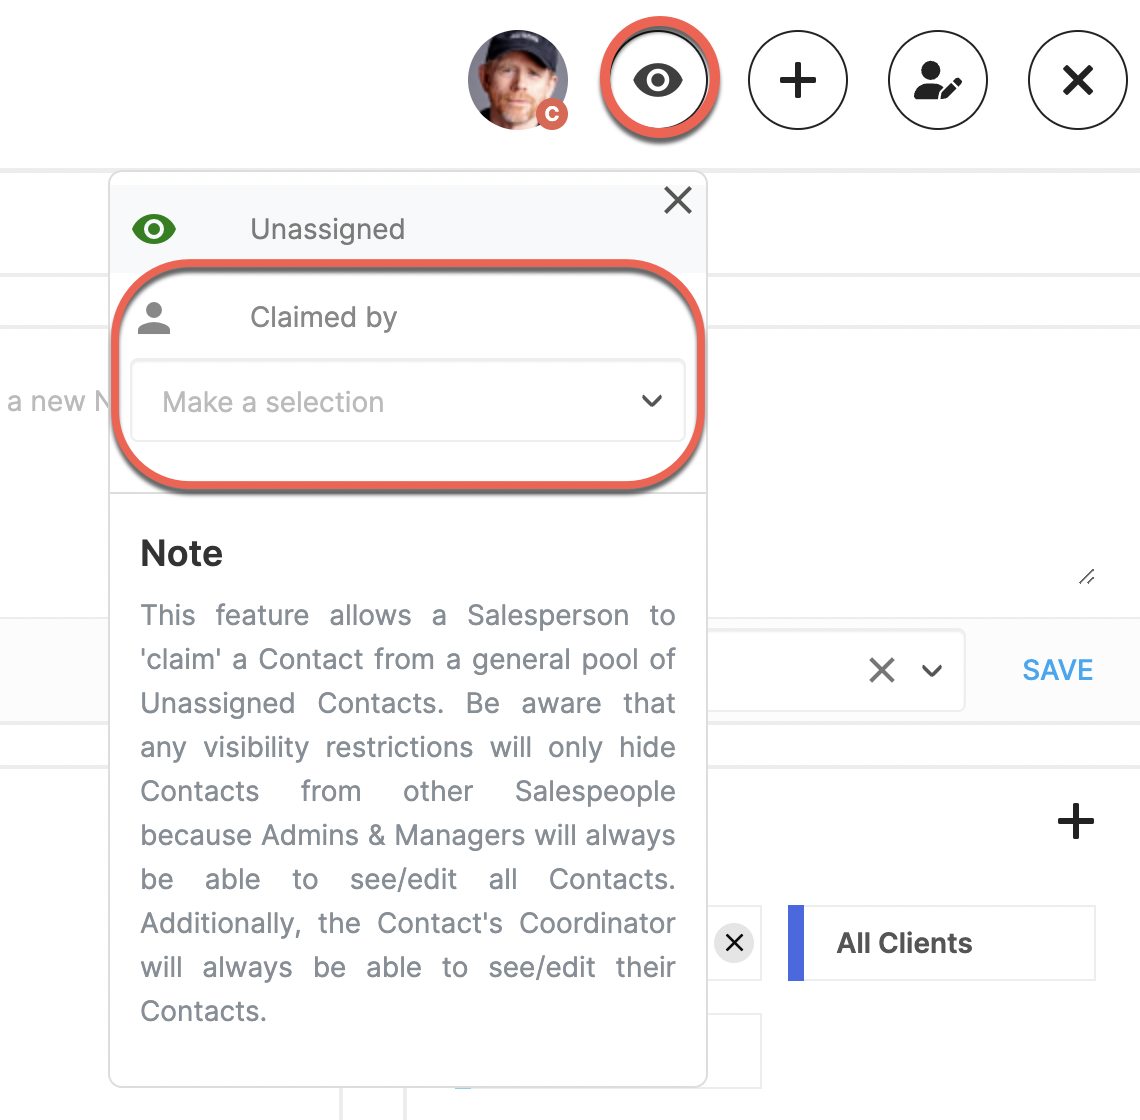Expand the dropdown chevron beside SAVE

(x=932, y=671)
